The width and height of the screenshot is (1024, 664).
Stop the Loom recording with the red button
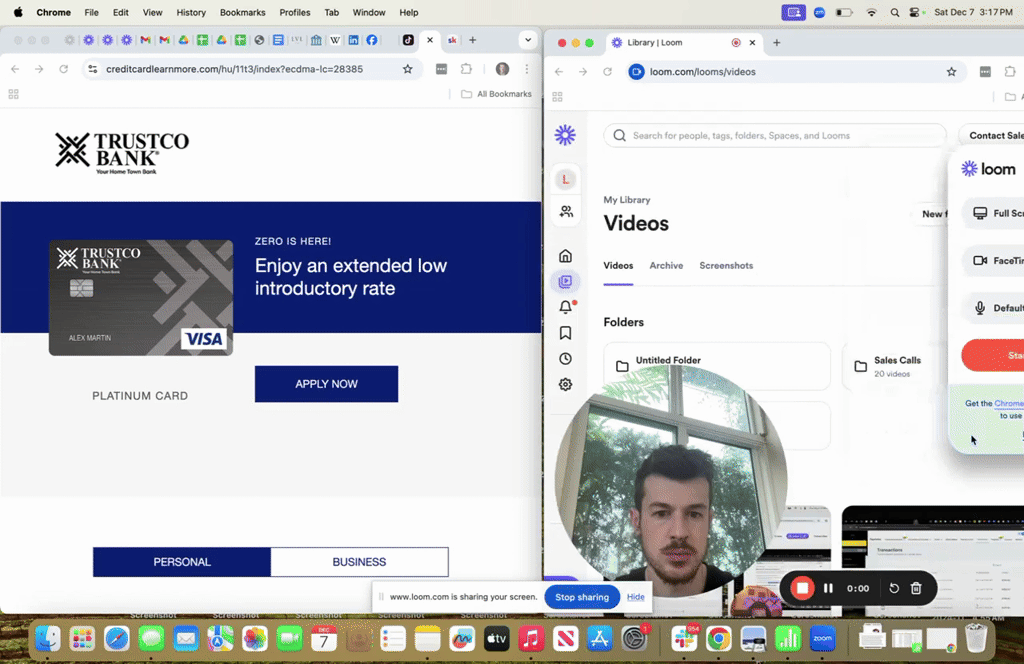pyautogui.click(x=802, y=588)
